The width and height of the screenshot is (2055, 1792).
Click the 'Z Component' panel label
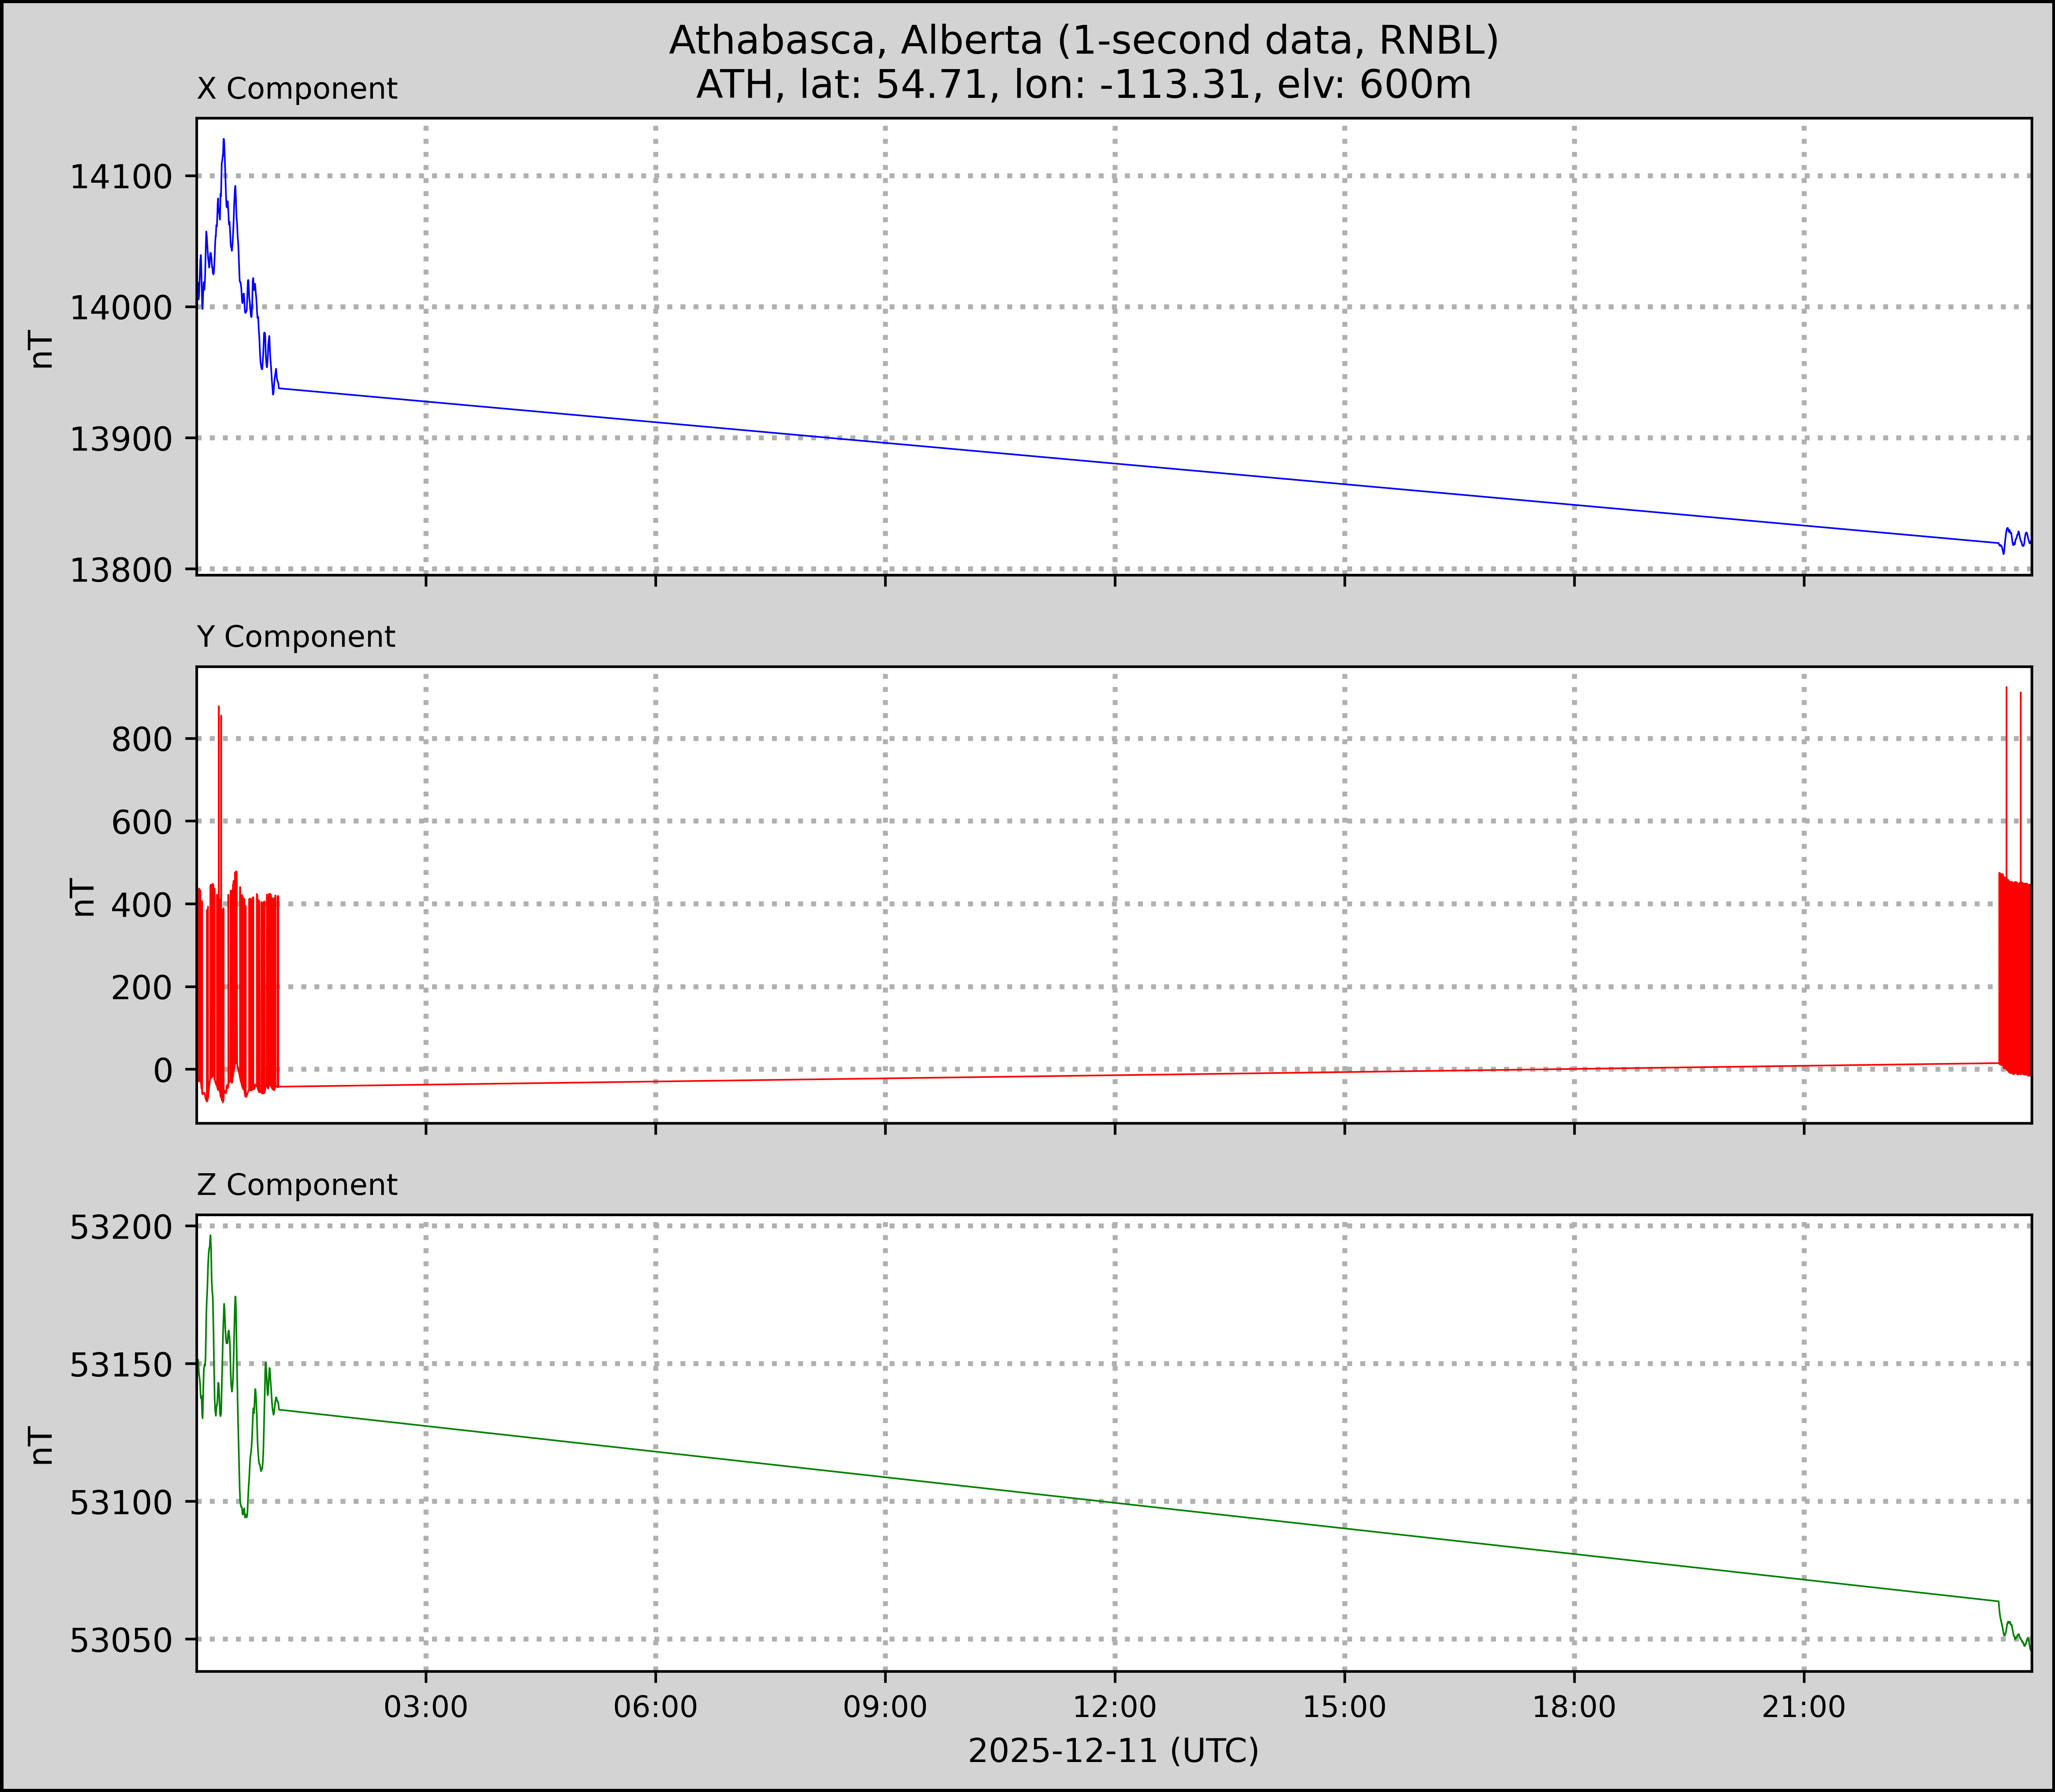[297, 1185]
